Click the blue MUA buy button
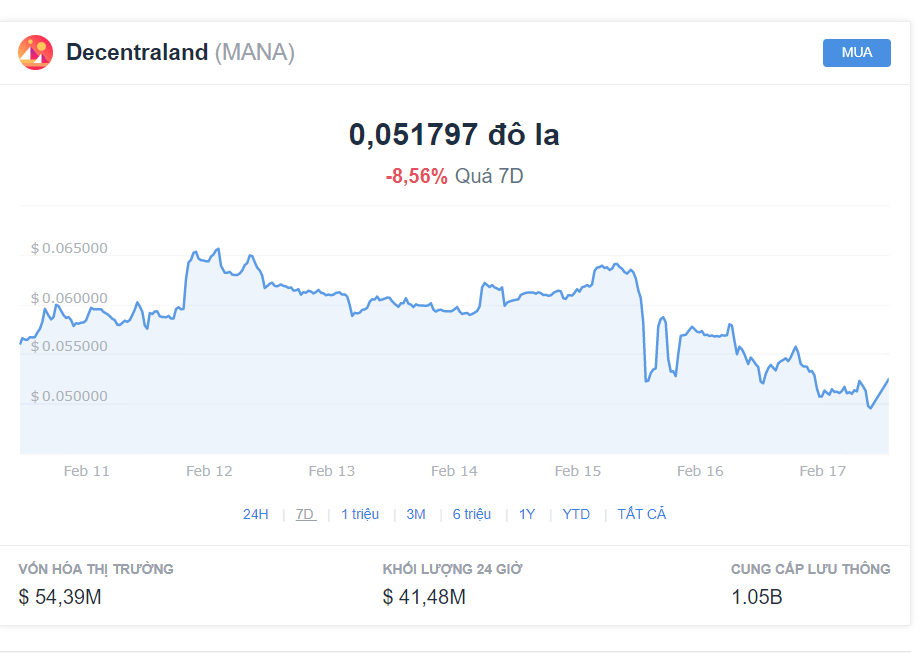This screenshot has width=920, height=660. tap(857, 53)
